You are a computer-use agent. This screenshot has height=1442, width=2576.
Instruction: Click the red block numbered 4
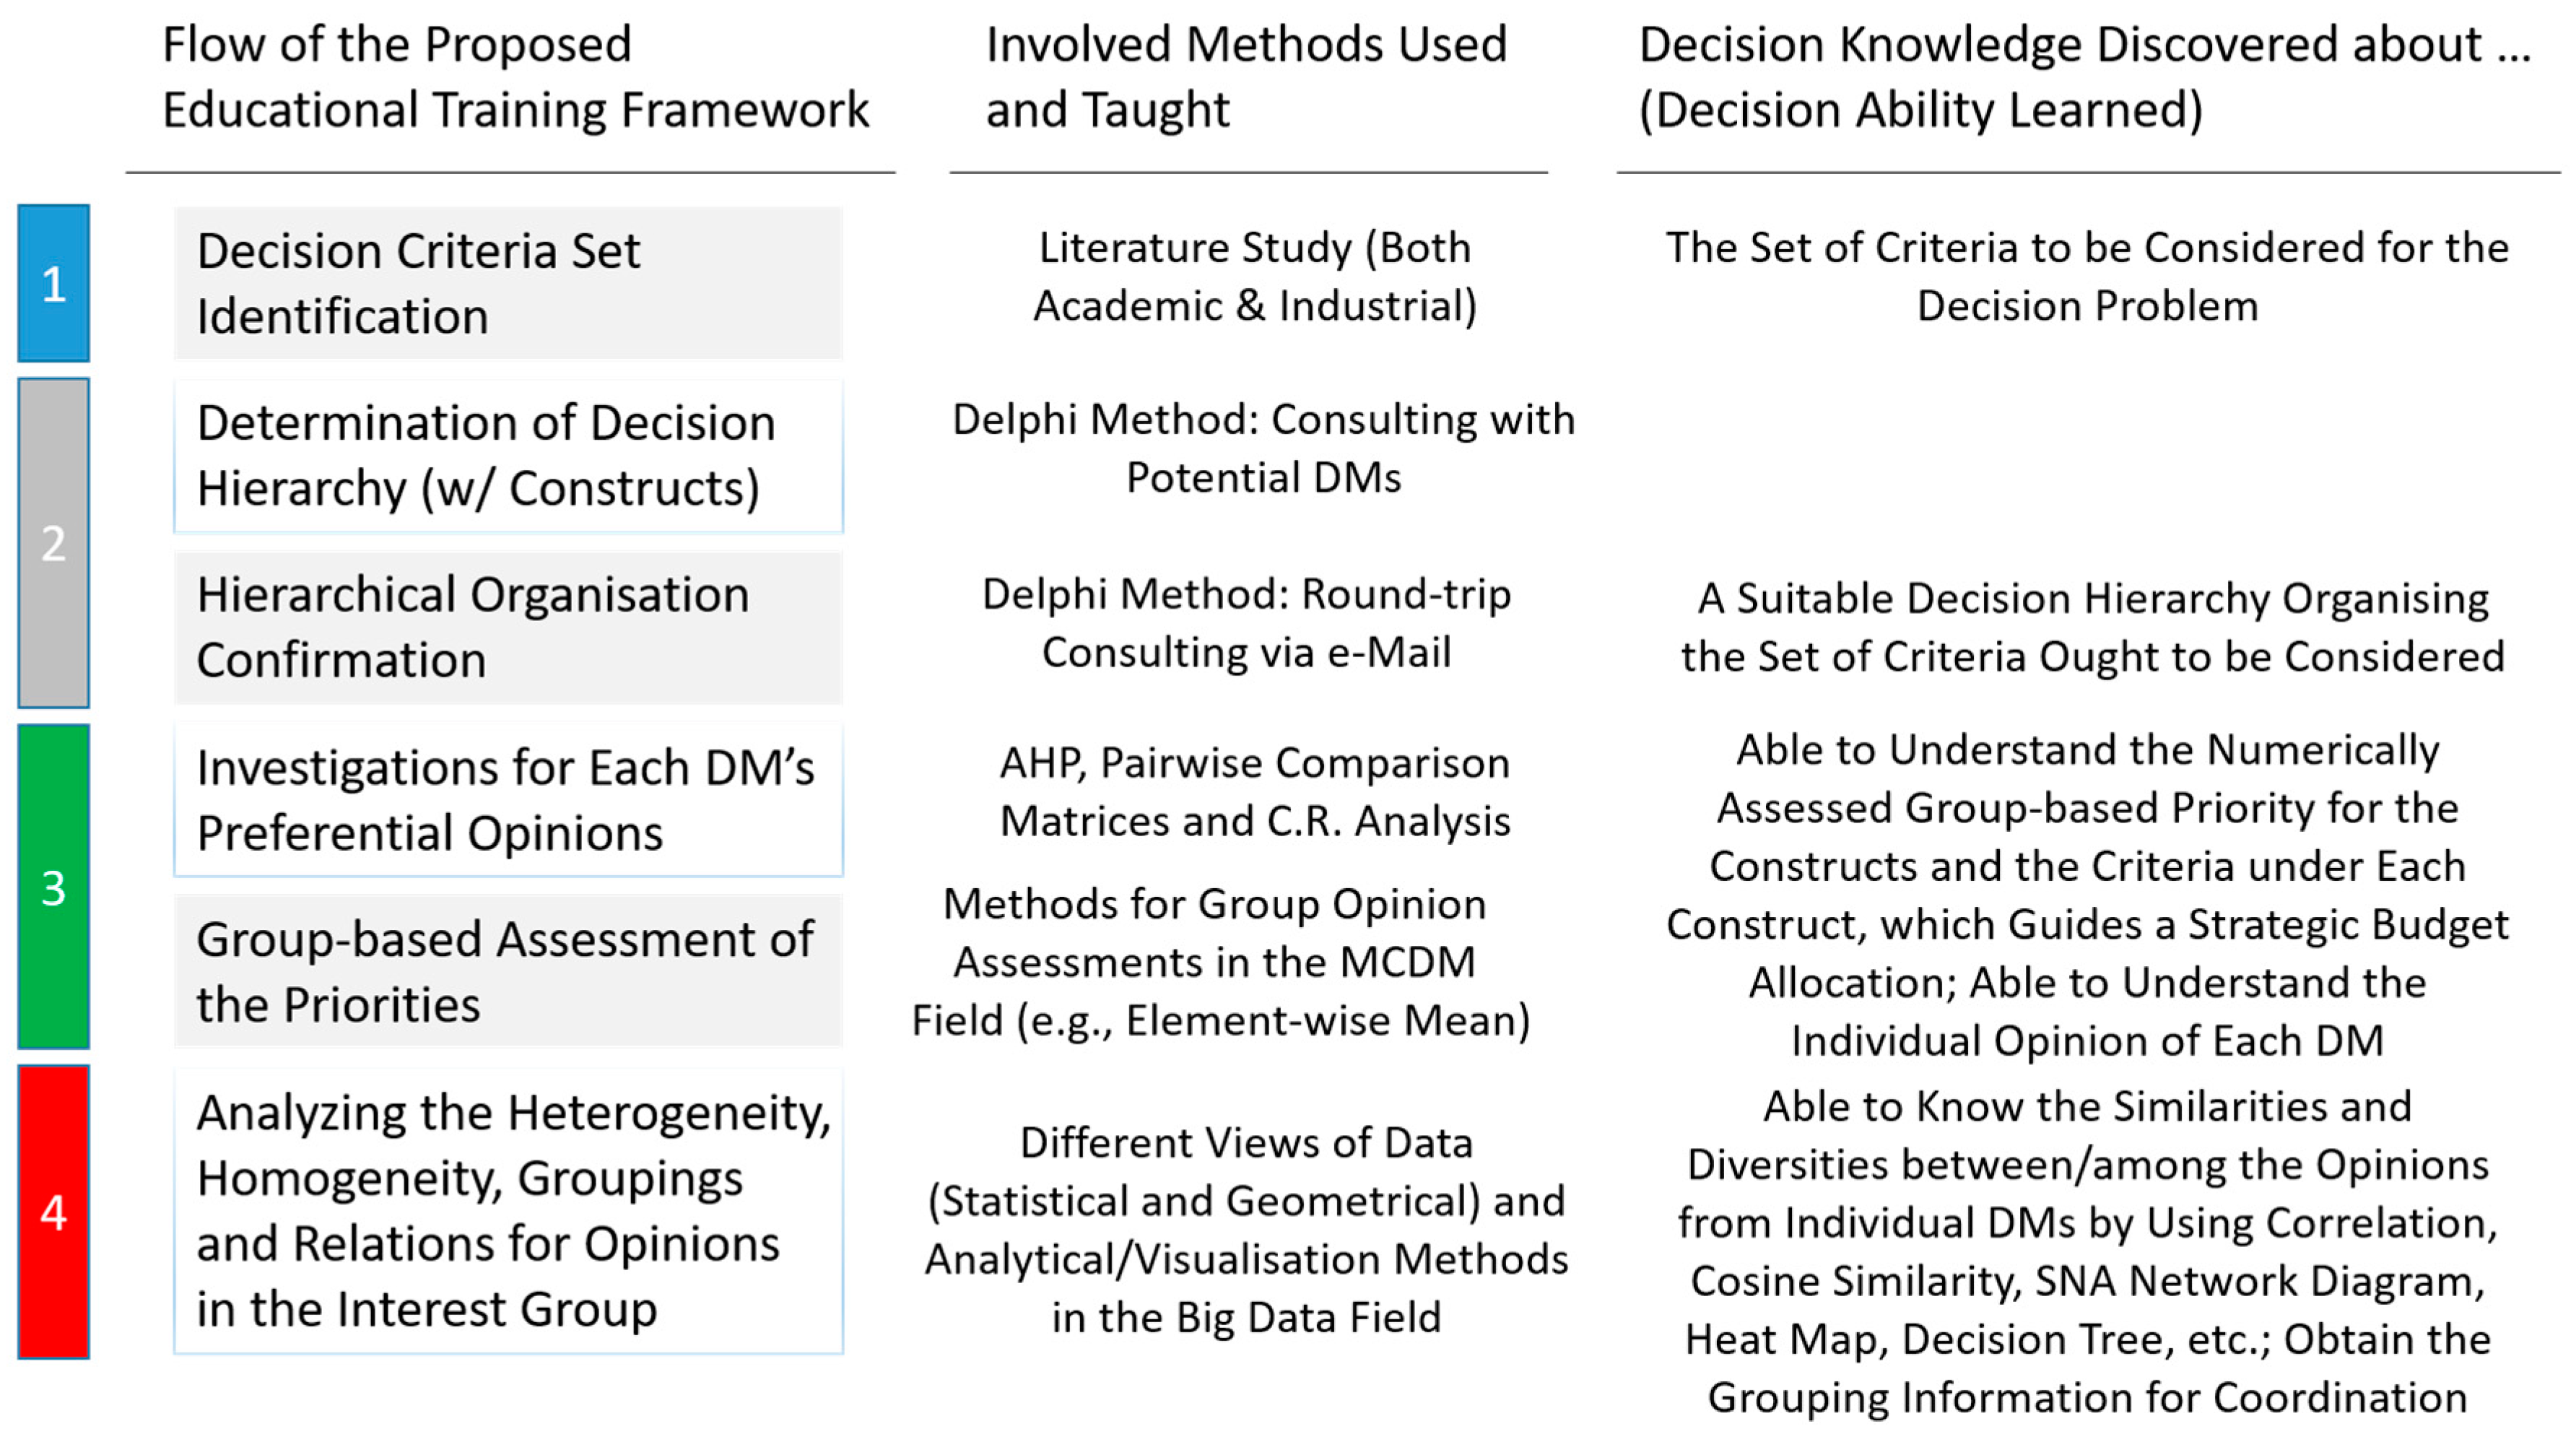(x=54, y=1211)
